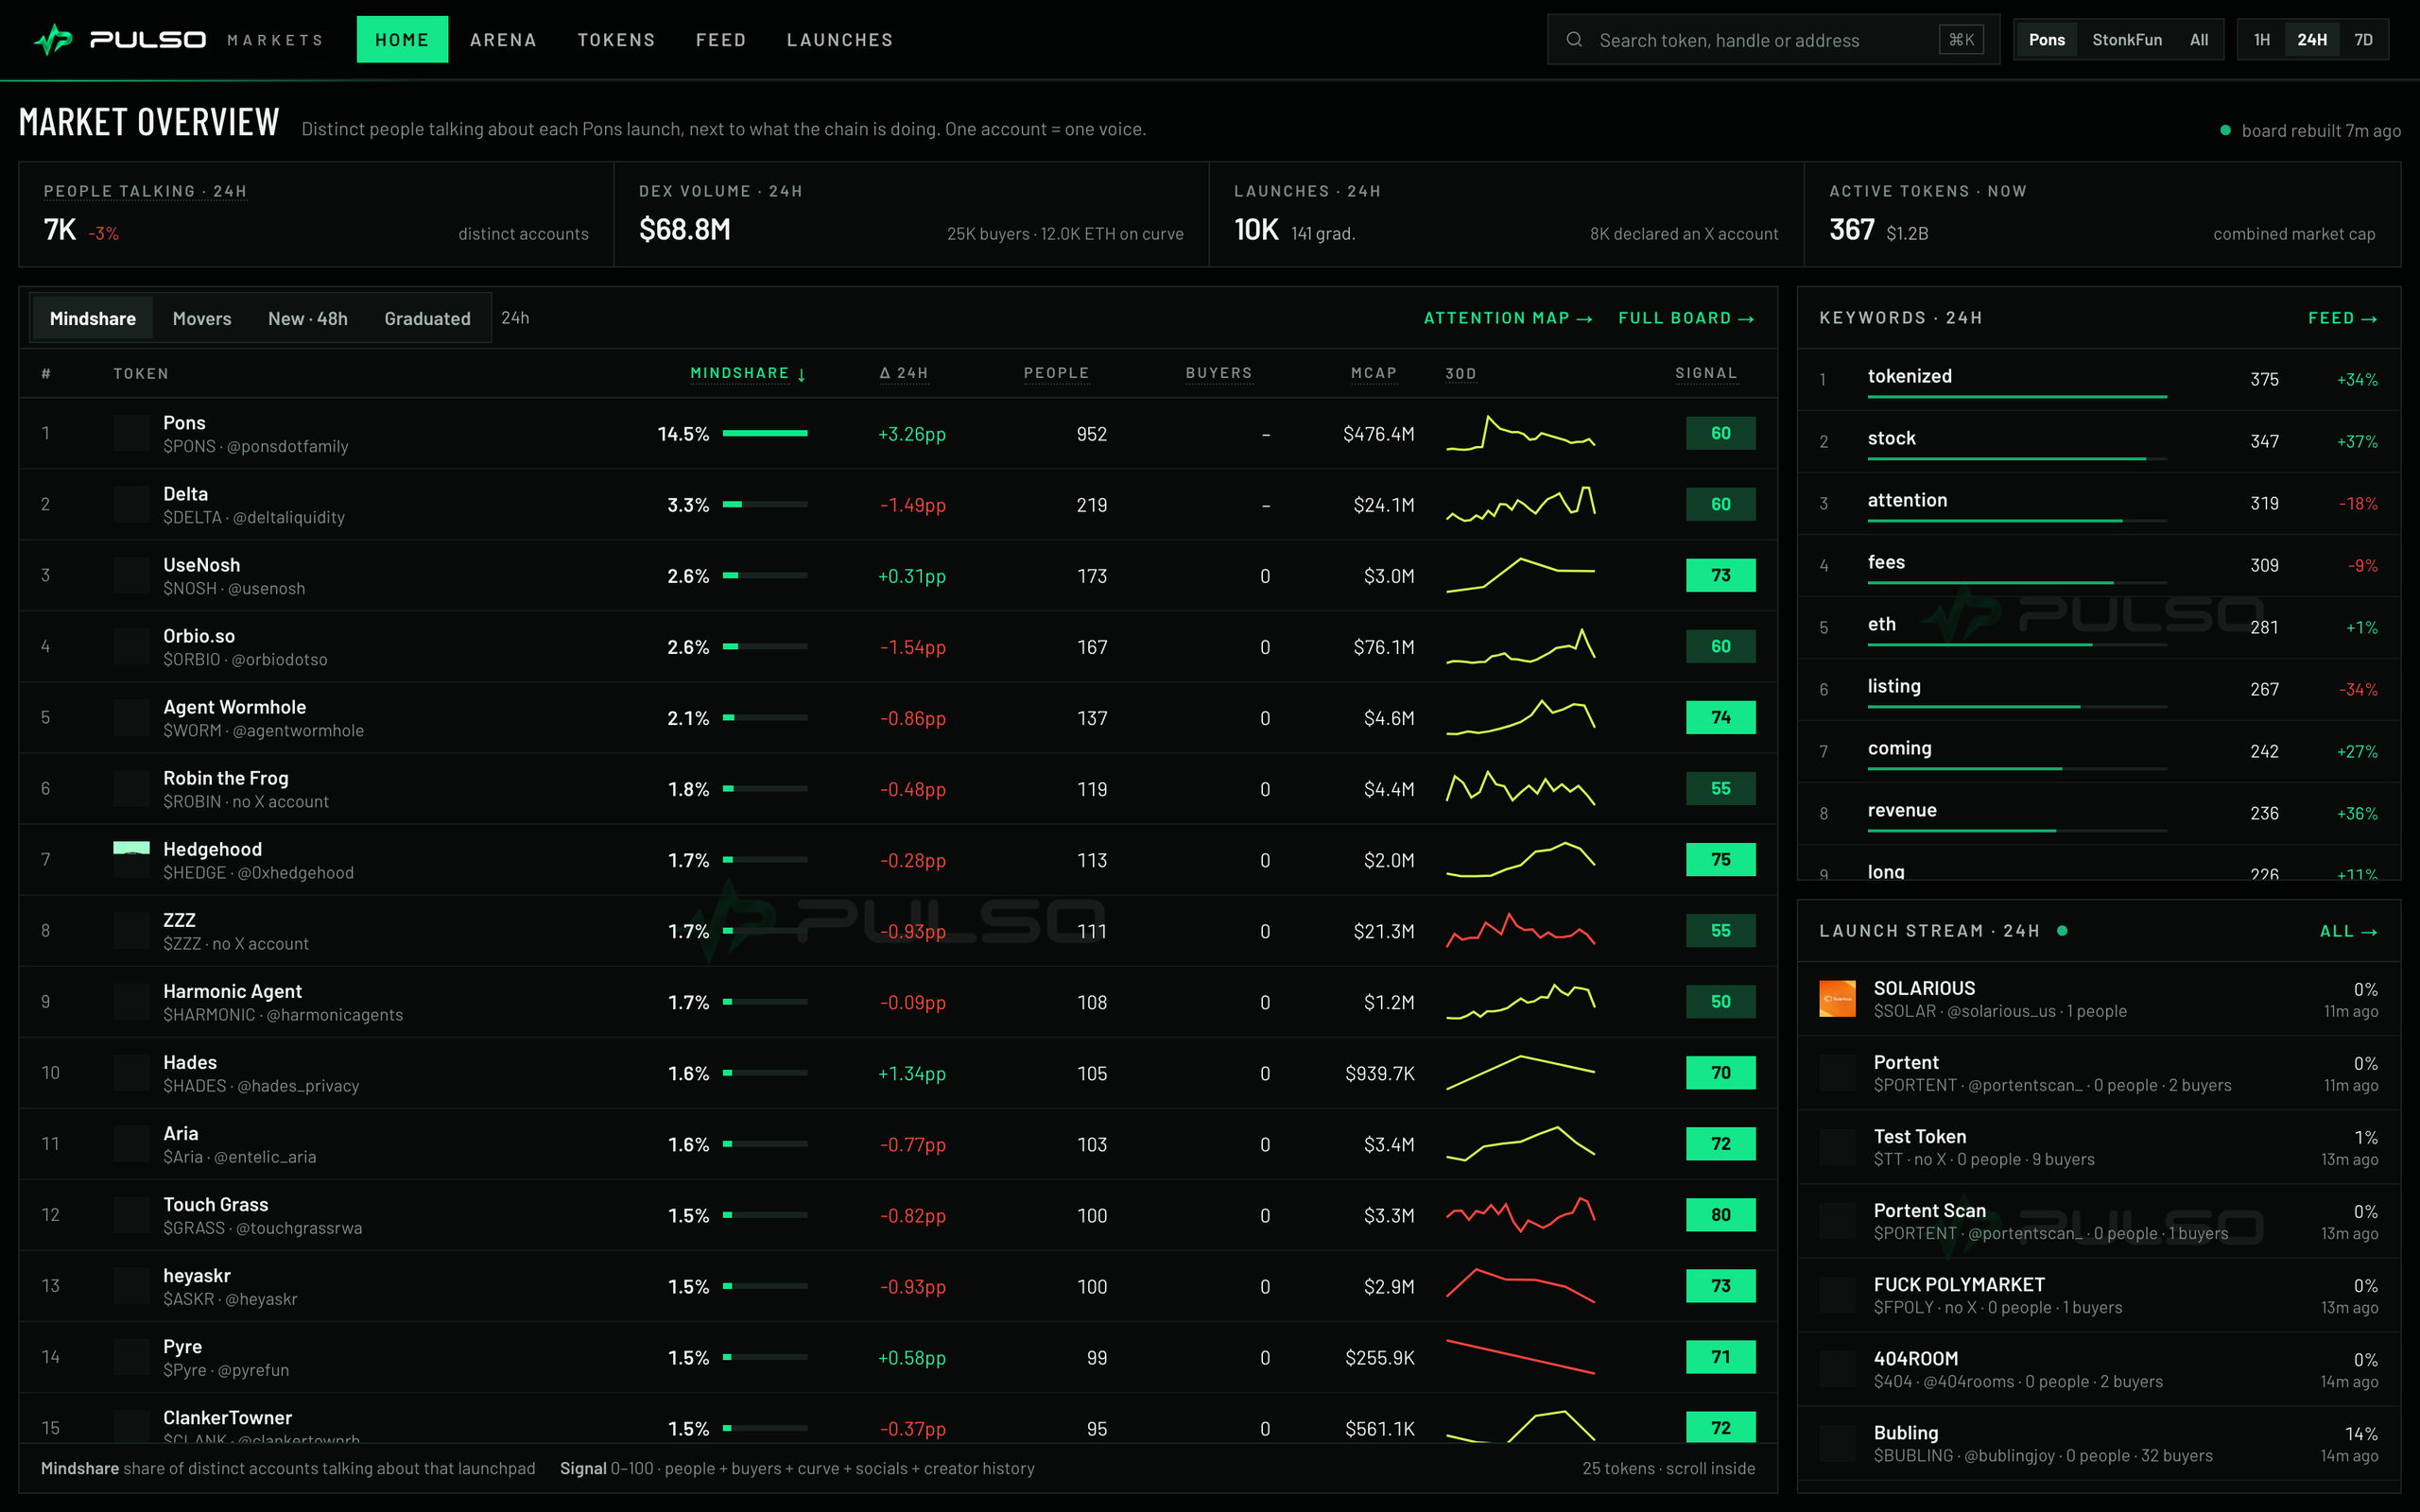This screenshot has height=1512, width=2420.
Task: Open the UseNosh token row
Action: point(898,576)
